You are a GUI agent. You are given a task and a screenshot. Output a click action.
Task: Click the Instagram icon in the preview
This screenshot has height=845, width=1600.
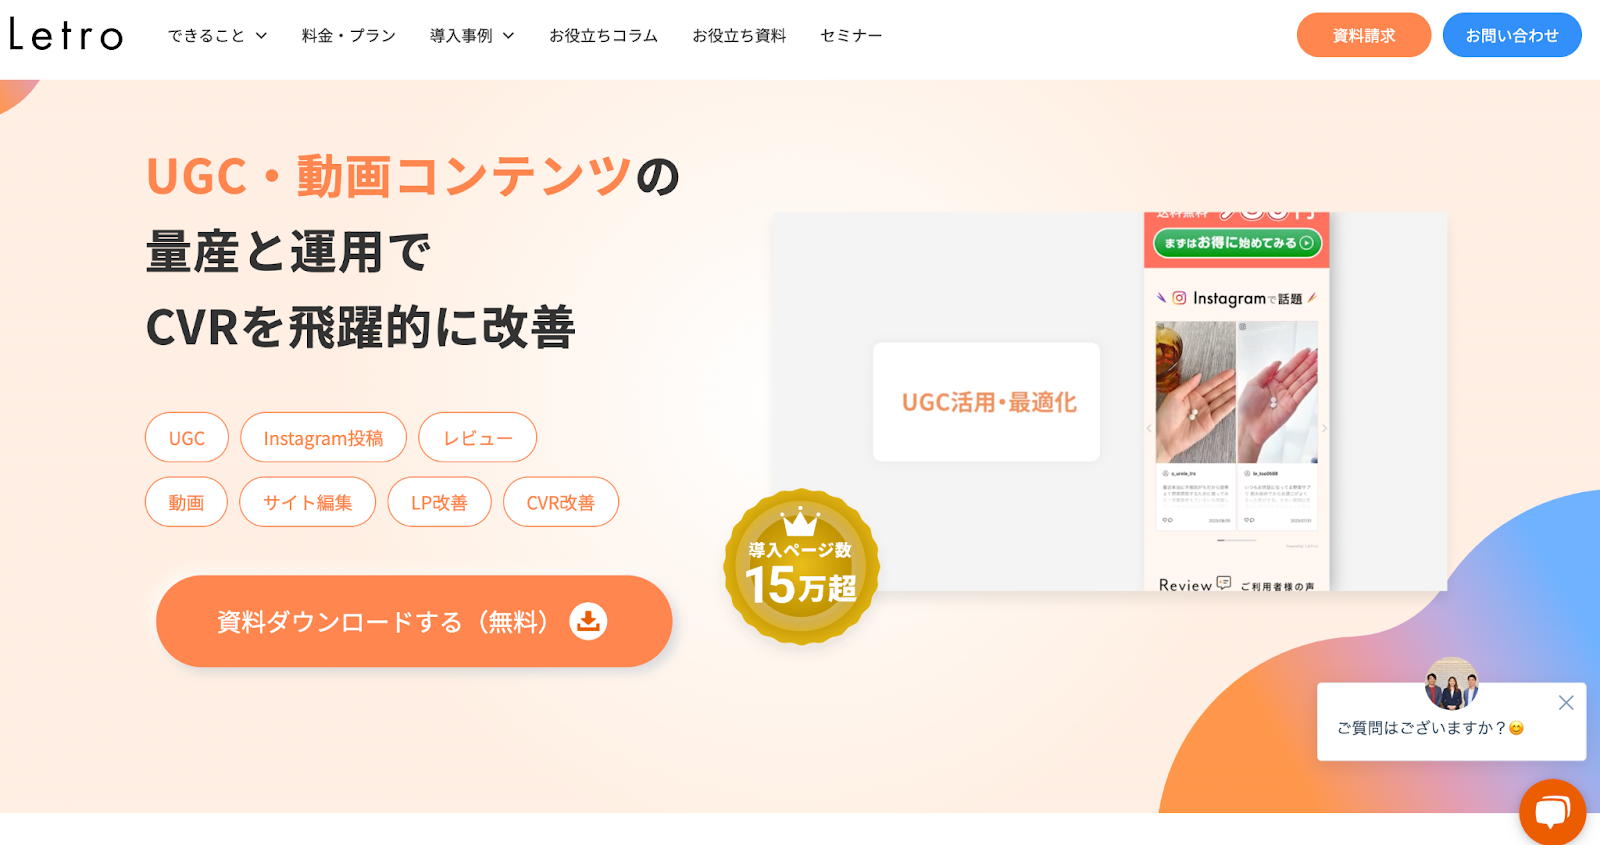pyautogui.click(x=1179, y=298)
